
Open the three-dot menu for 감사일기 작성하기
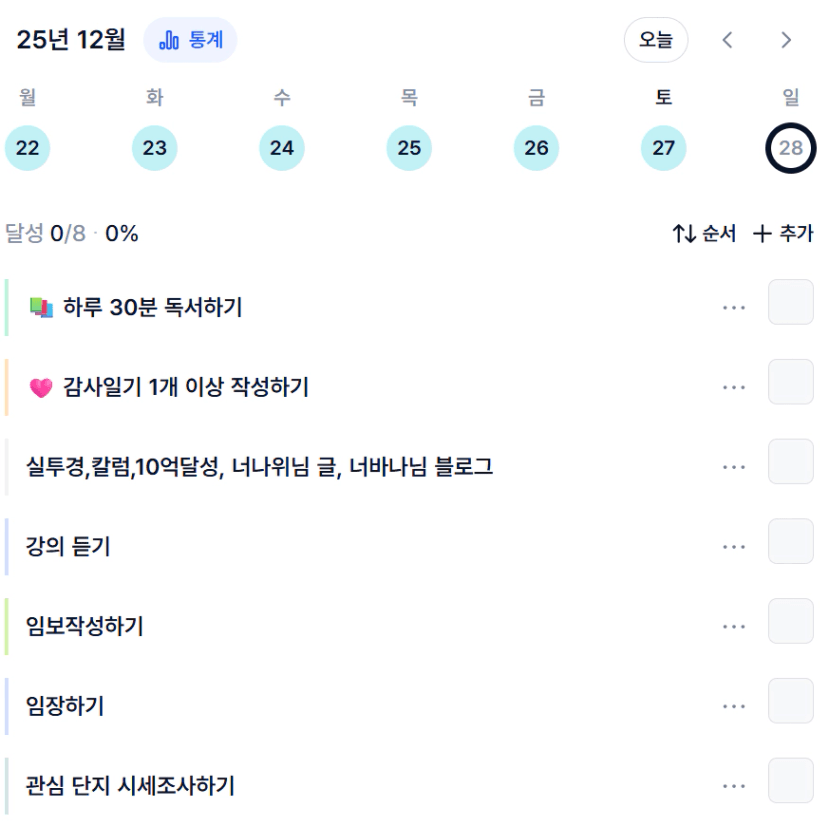click(734, 388)
